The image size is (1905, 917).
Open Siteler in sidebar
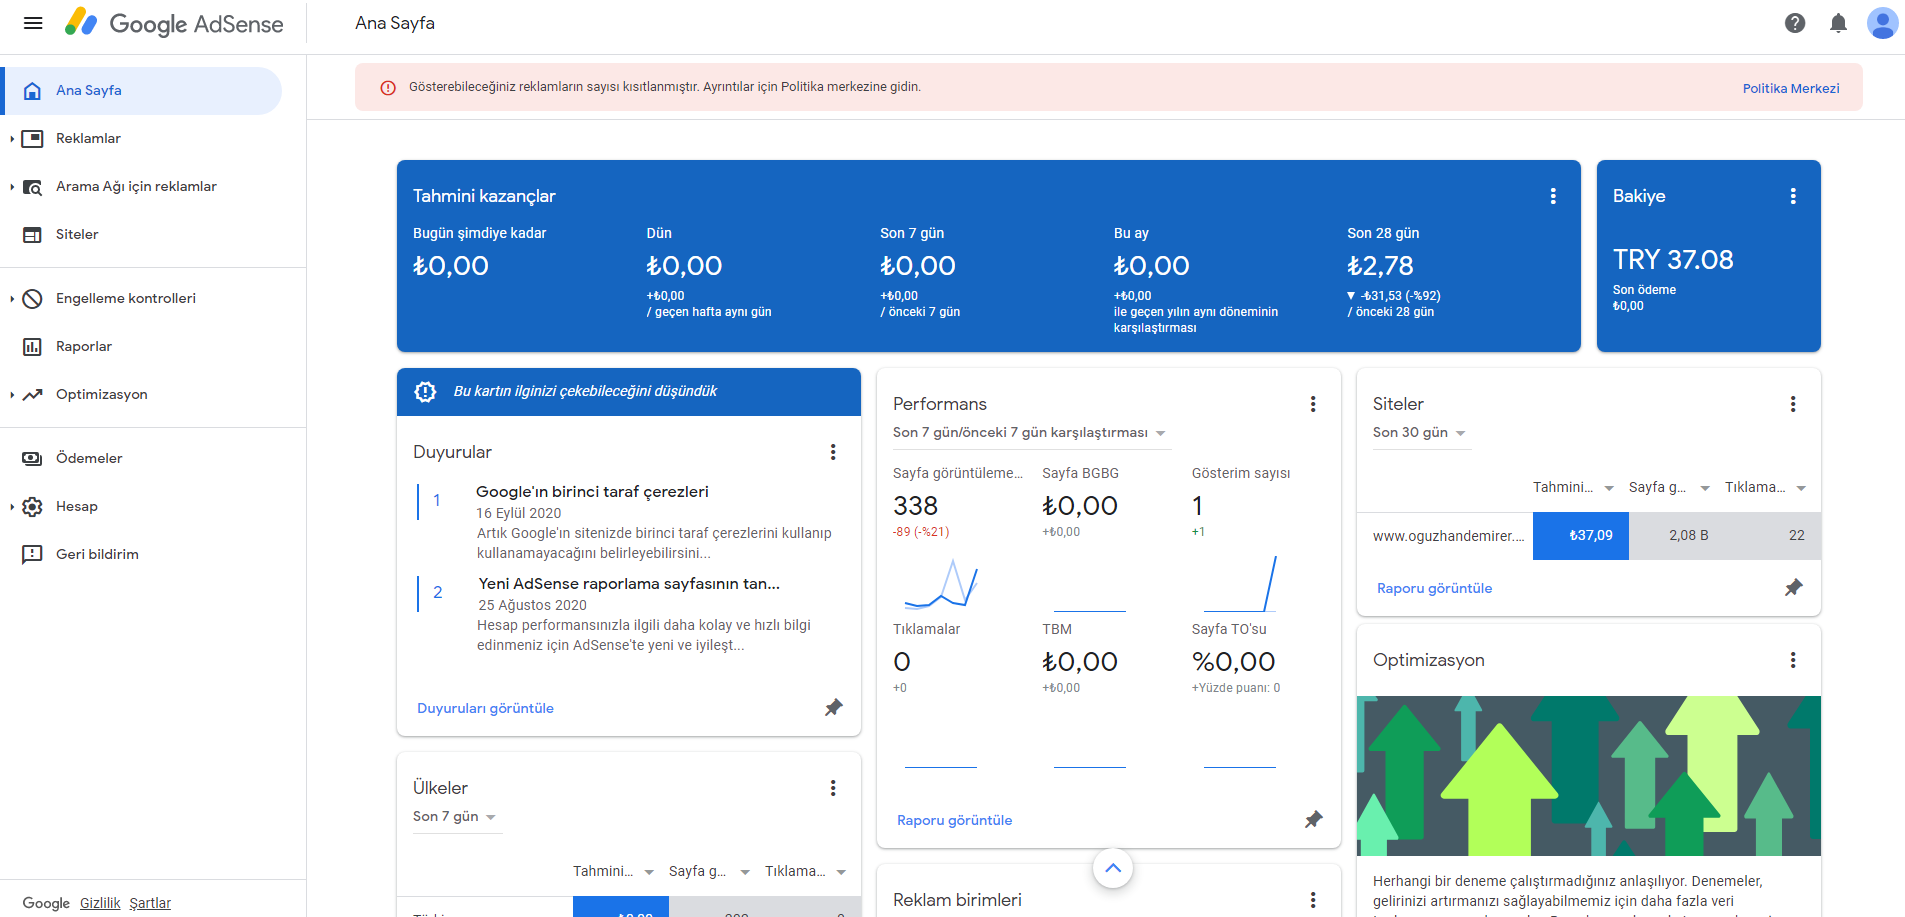pos(77,234)
